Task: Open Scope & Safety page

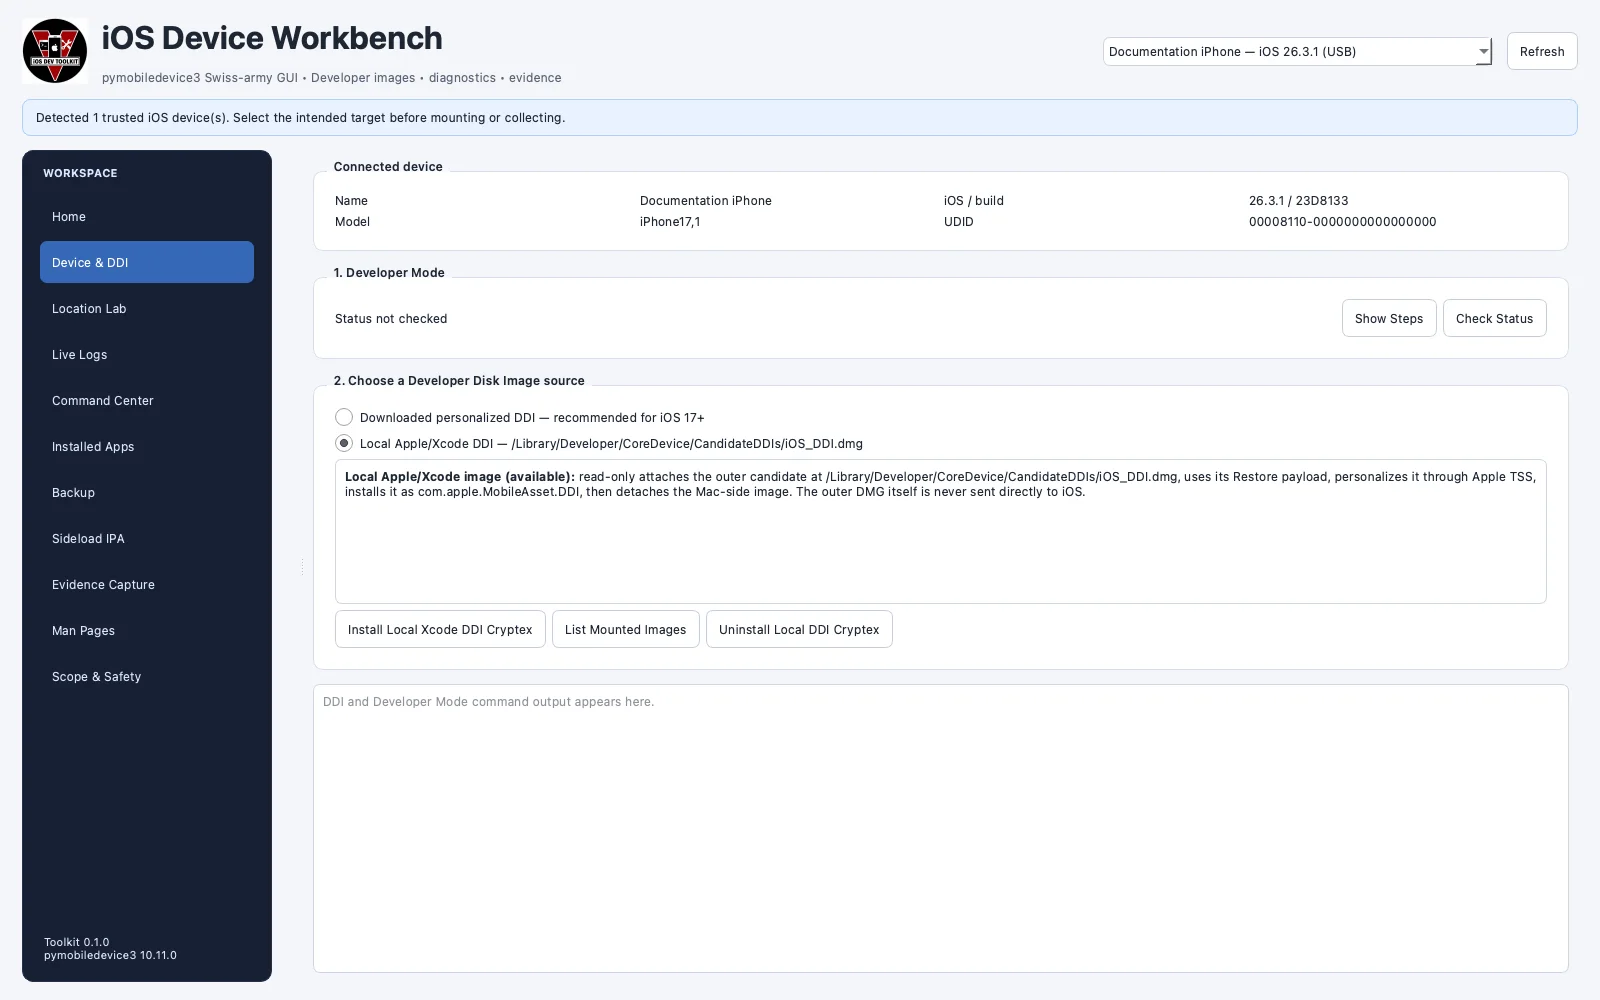Action: coord(147,677)
